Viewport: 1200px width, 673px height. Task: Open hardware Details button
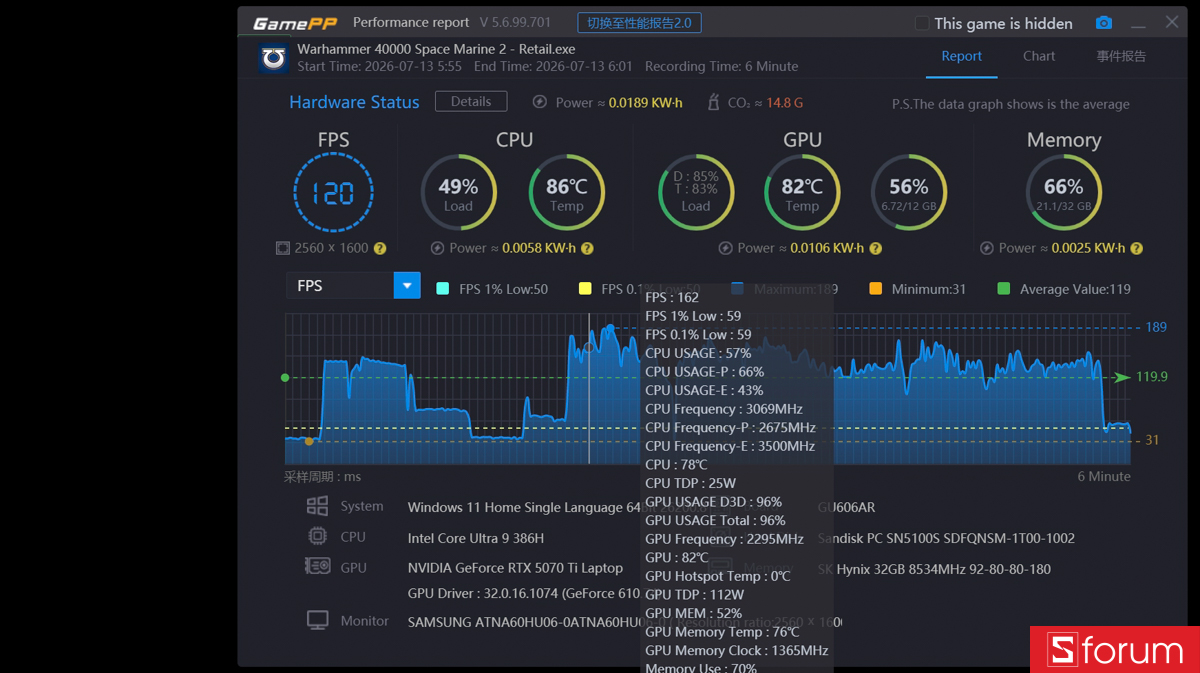[471, 101]
